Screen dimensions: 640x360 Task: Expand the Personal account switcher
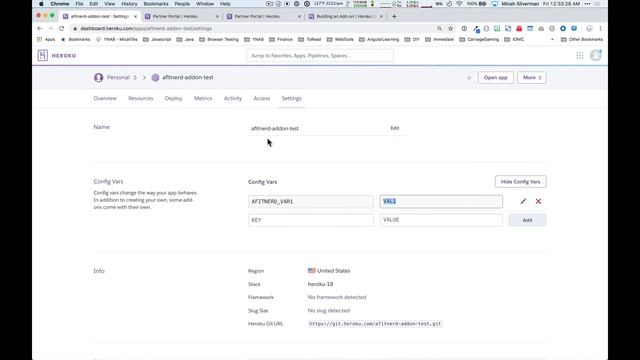click(135, 78)
